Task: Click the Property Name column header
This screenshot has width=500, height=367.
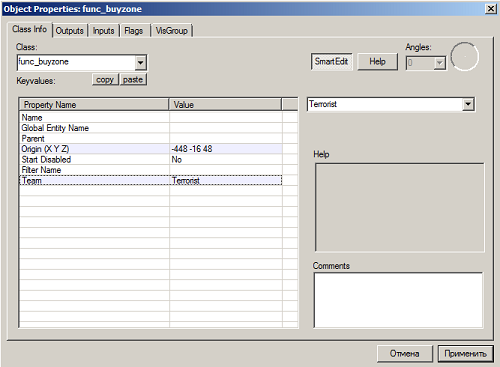Action: (94, 105)
